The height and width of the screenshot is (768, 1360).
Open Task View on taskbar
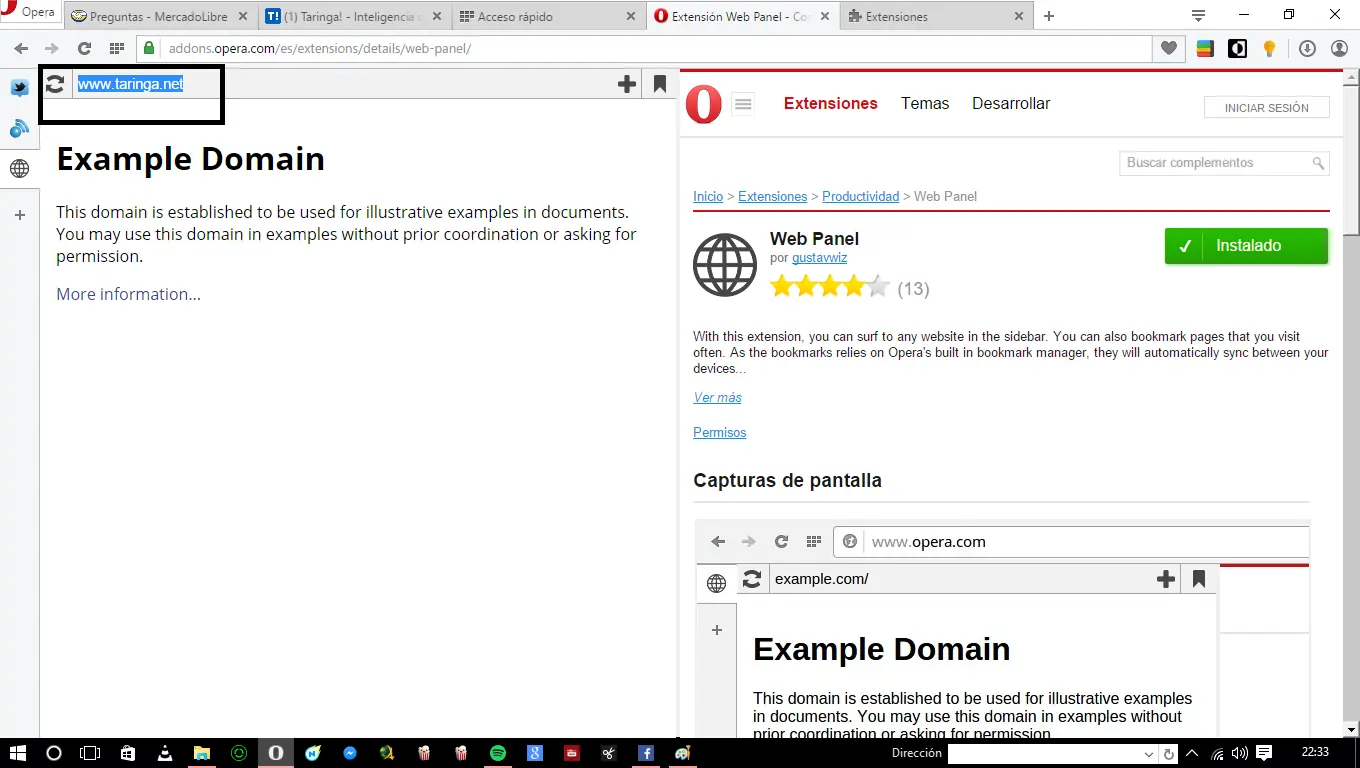(90, 753)
